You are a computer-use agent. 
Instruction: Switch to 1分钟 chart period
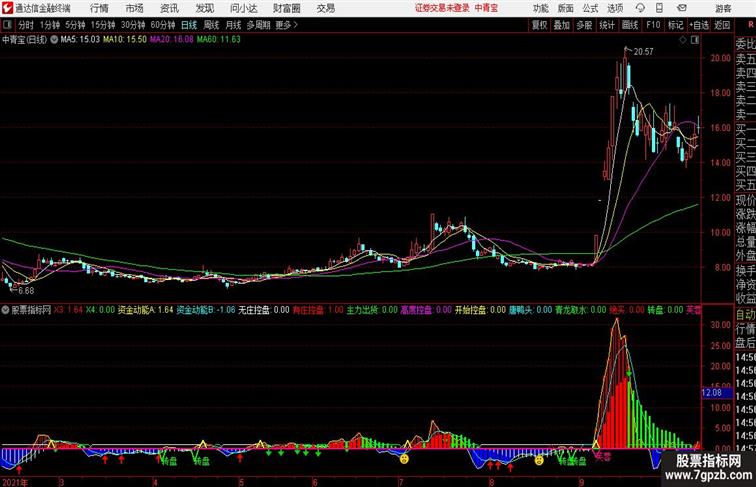pyautogui.click(x=50, y=25)
